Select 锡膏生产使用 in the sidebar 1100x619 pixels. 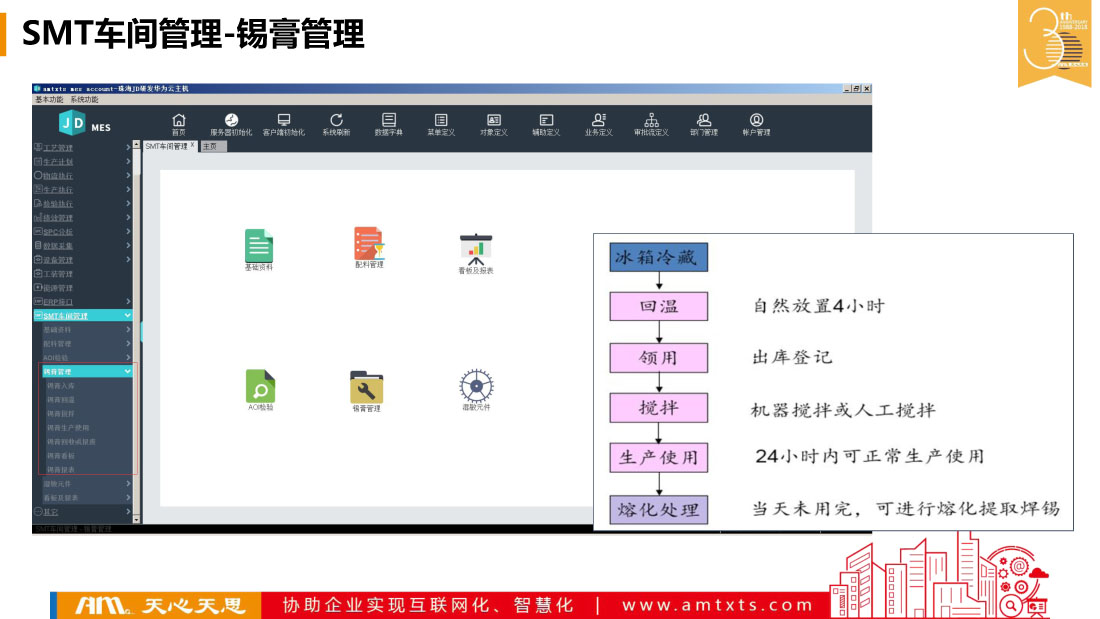[68, 427]
